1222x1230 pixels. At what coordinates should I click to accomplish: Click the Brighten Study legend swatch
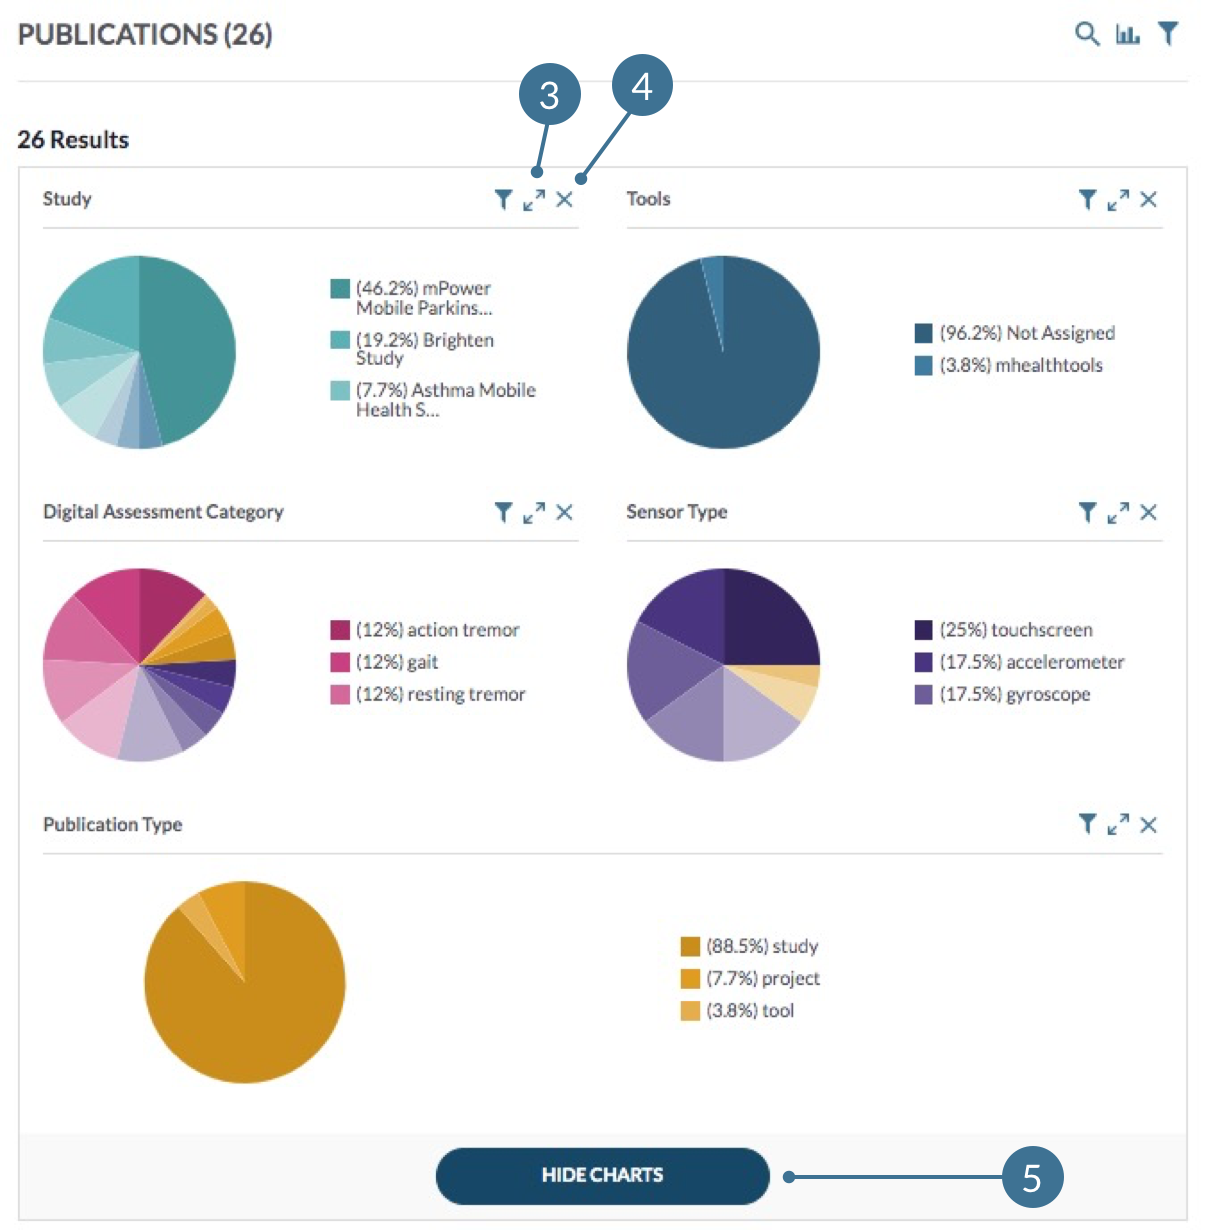340,340
